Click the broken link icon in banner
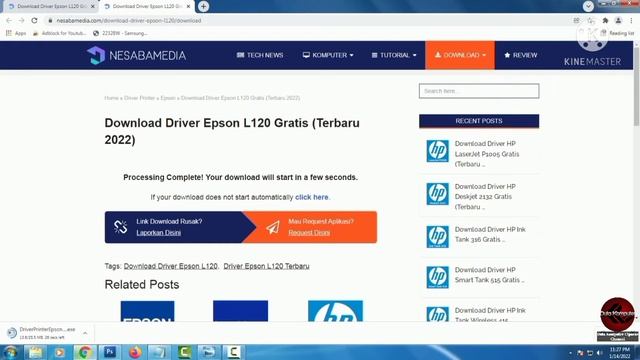The image size is (640, 360). (x=120, y=227)
